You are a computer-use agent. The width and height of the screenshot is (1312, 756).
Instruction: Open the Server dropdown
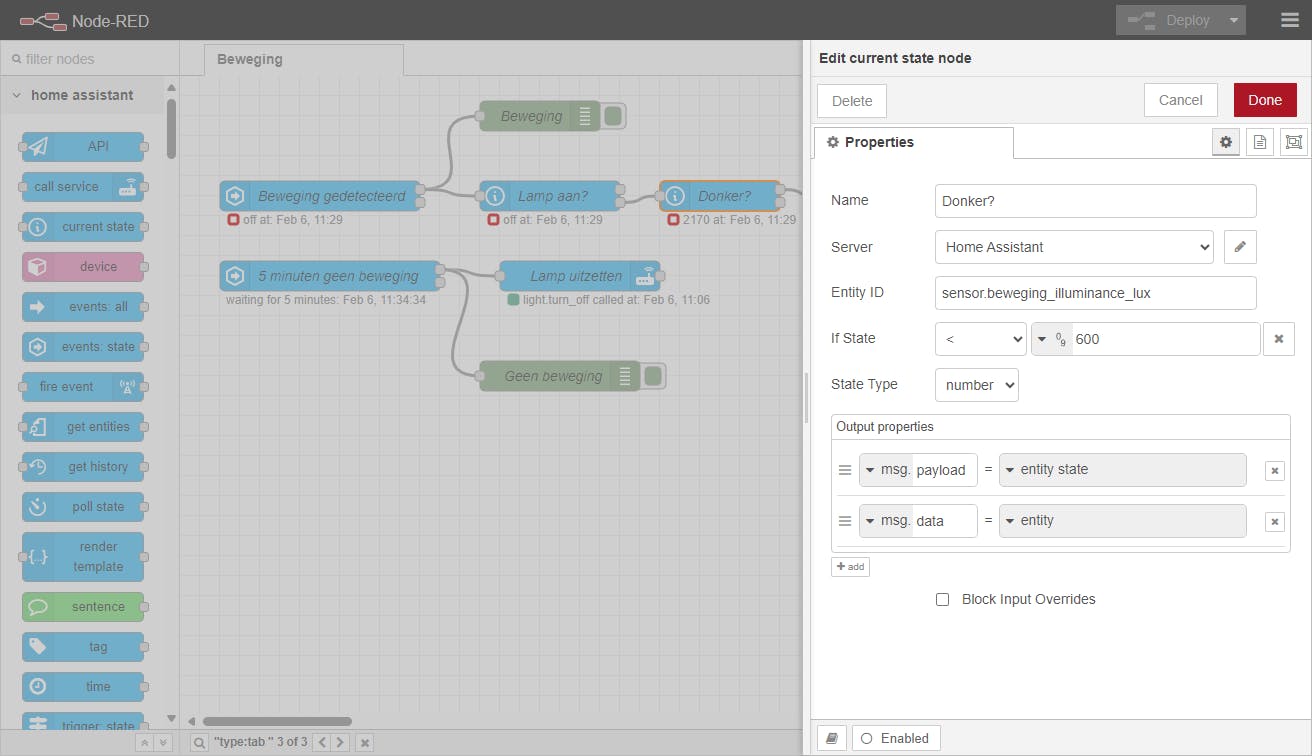pyautogui.click(x=1074, y=247)
